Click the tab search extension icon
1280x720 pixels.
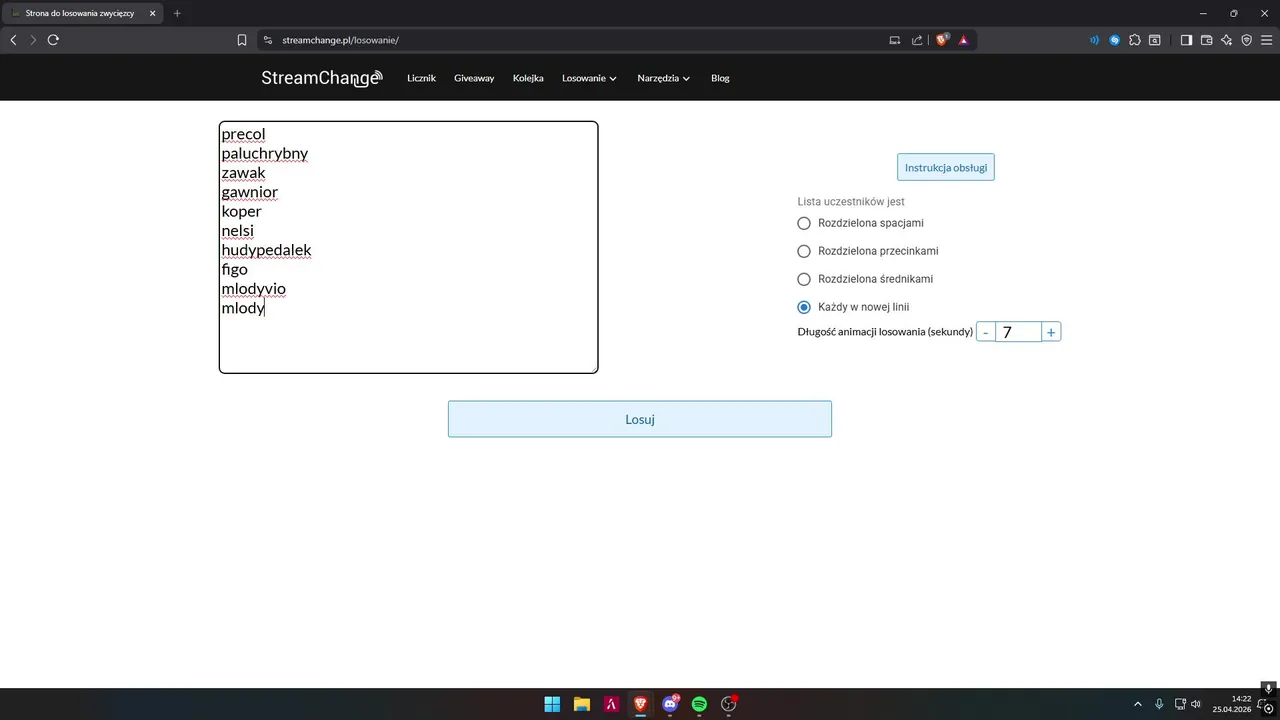click(x=1155, y=40)
